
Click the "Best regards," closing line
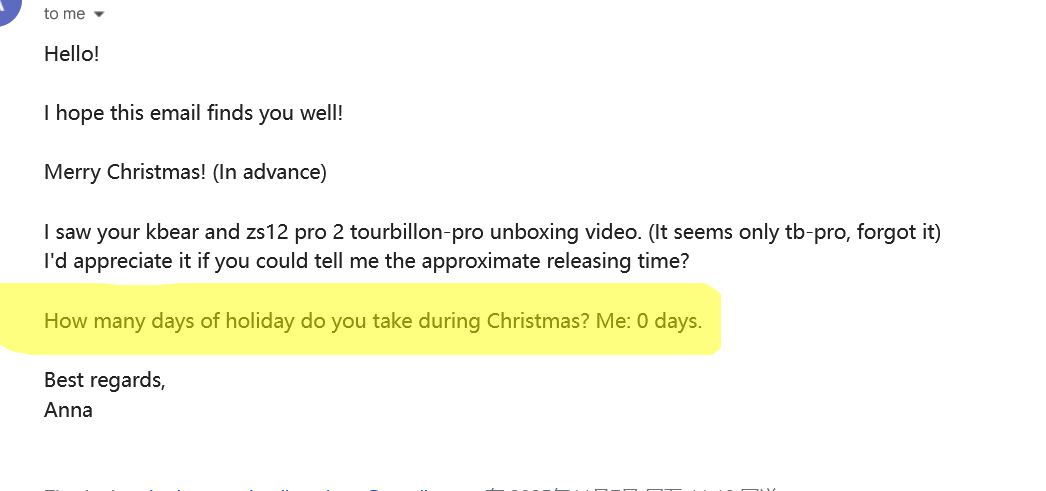[105, 380]
